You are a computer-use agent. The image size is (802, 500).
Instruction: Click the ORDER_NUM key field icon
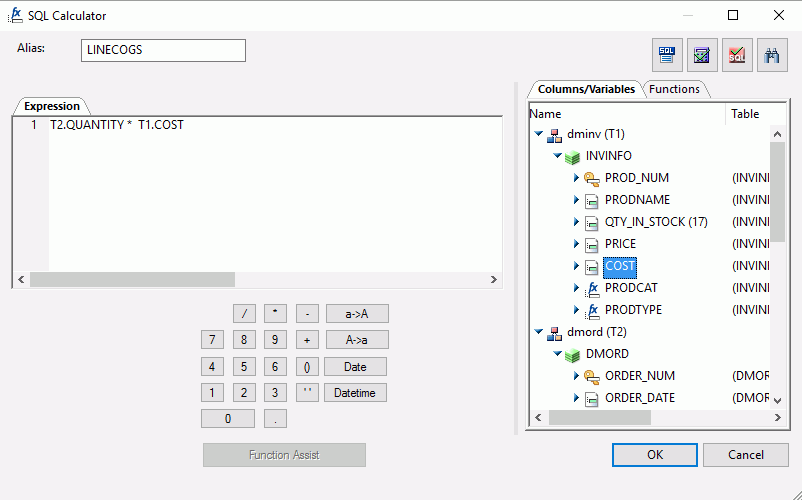(x=591, y=377)
